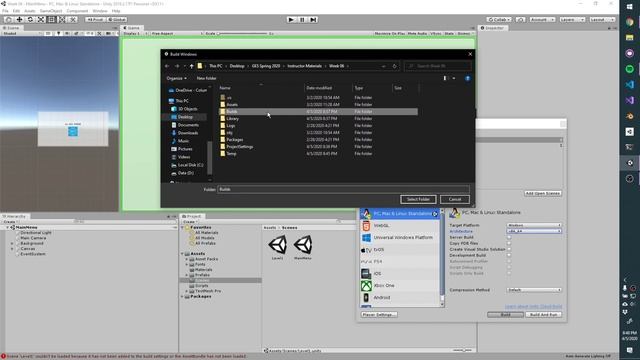Go up one folder in file dialog
Image resolution: width=640 pixels, height=360 pixels.
click(x=191, y=66)
